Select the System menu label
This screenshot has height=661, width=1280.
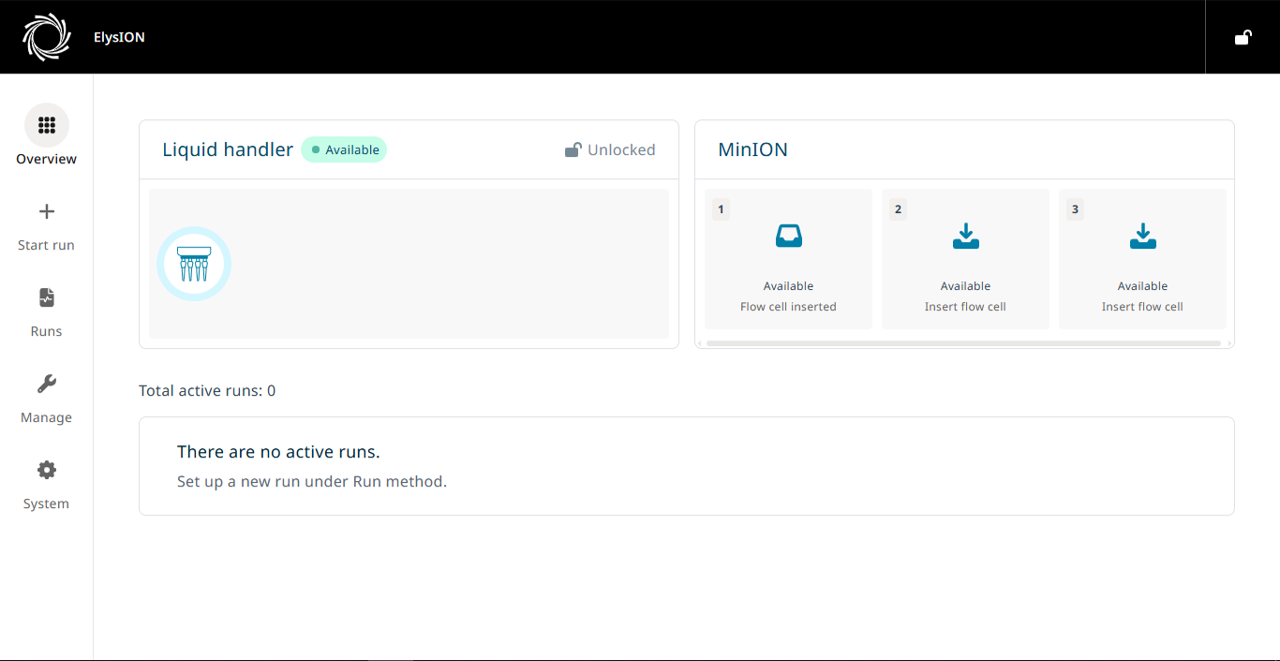pyautogui.click(x=46, y=503)
